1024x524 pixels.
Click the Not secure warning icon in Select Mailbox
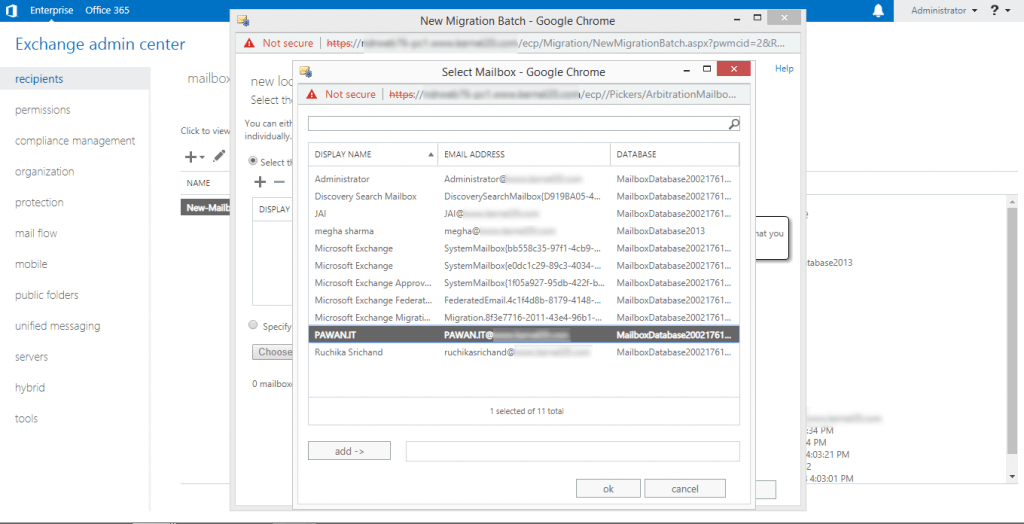312,95
